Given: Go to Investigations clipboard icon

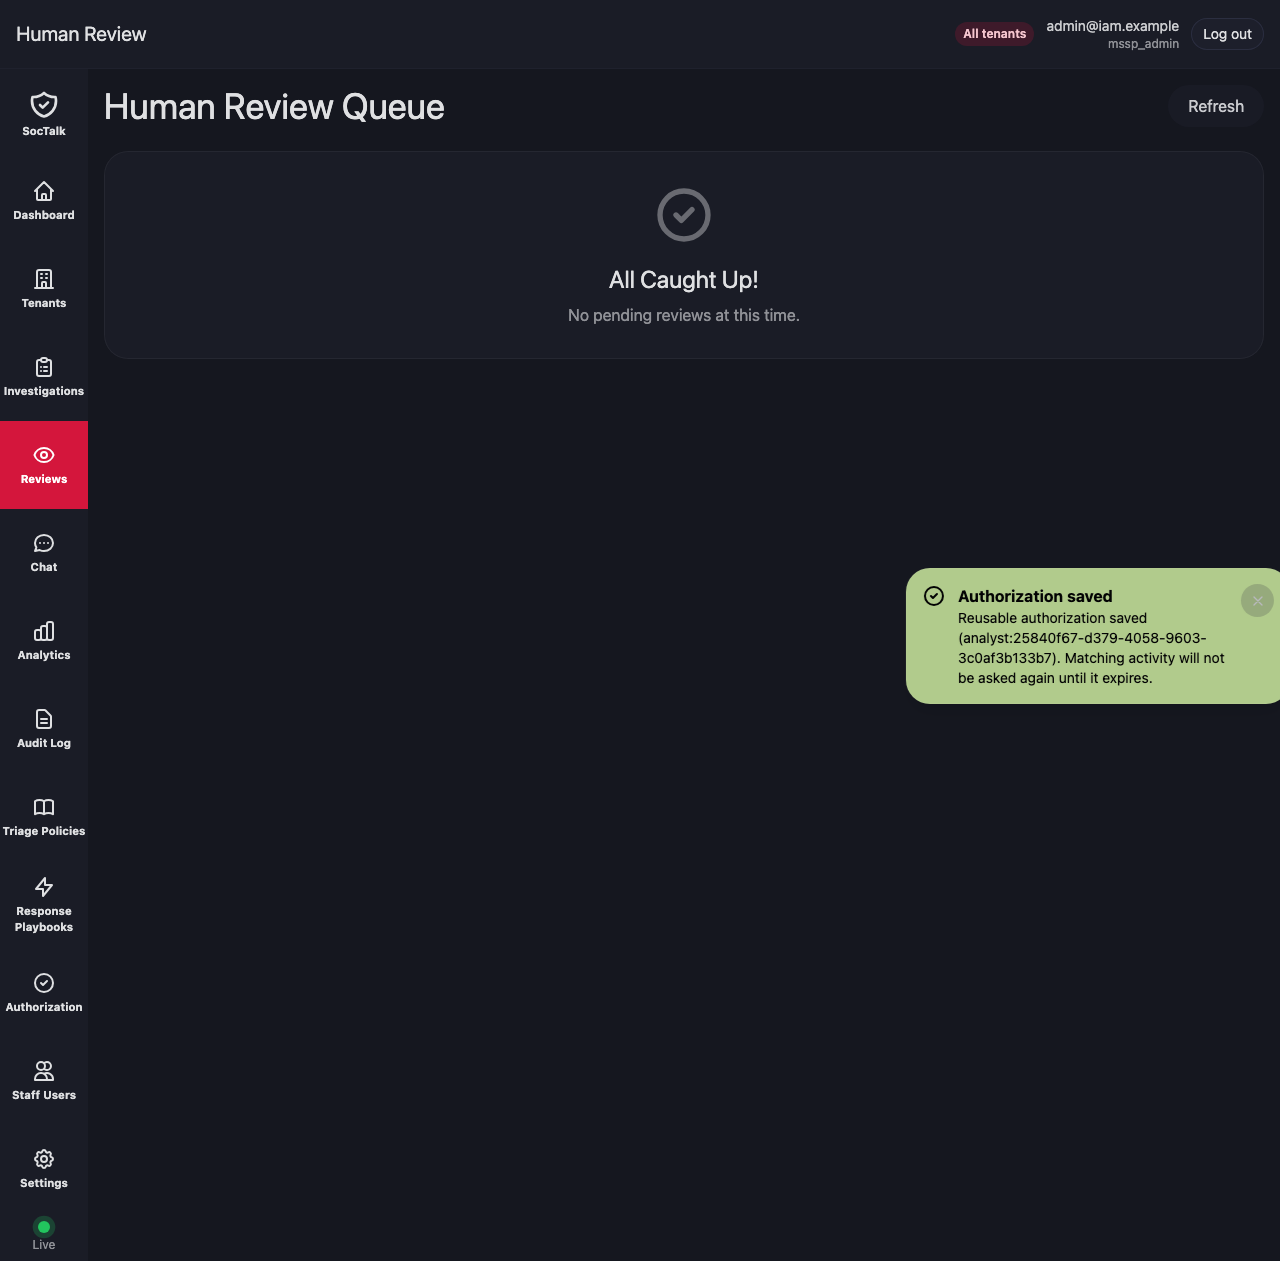Looking at the screenshot, I should click(44, 367).
